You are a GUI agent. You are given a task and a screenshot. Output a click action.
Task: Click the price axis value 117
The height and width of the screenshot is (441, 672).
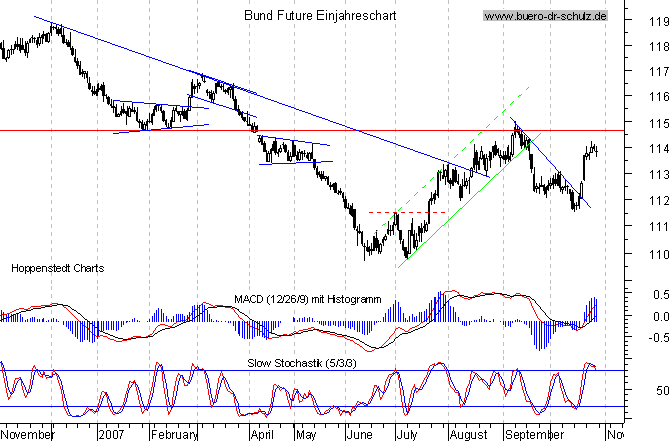point(659,72)
